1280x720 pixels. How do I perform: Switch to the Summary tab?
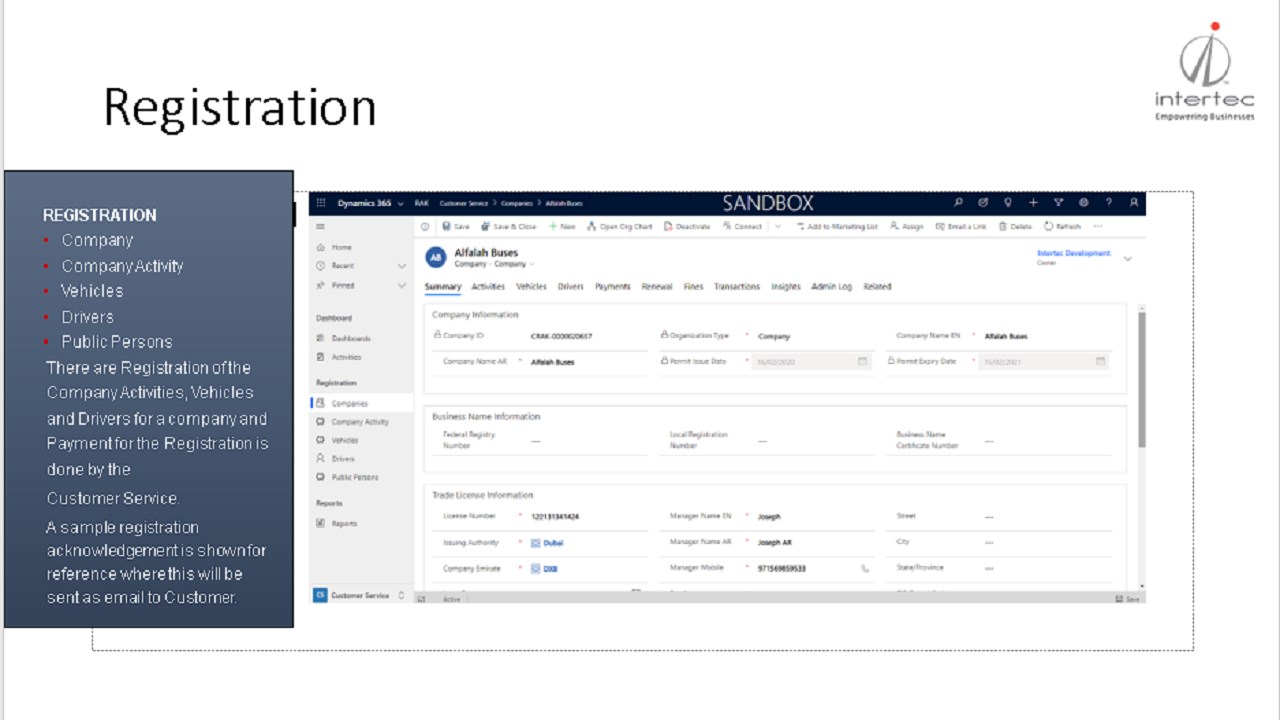pyautogui.click(x=443, y=287)
